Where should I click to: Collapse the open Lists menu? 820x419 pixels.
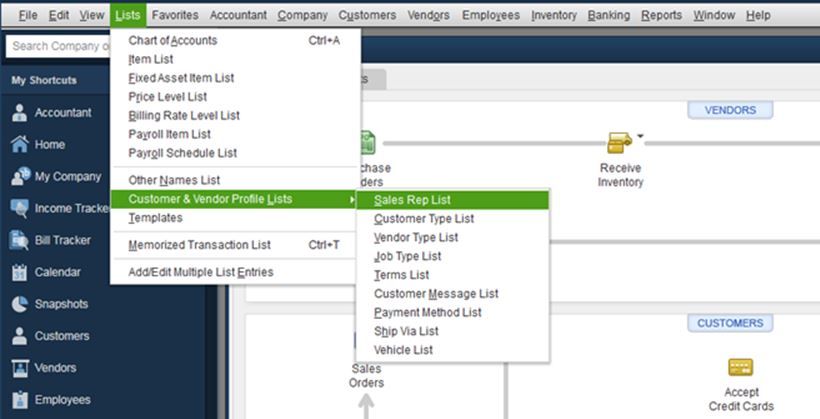click(x=128, y=15)
